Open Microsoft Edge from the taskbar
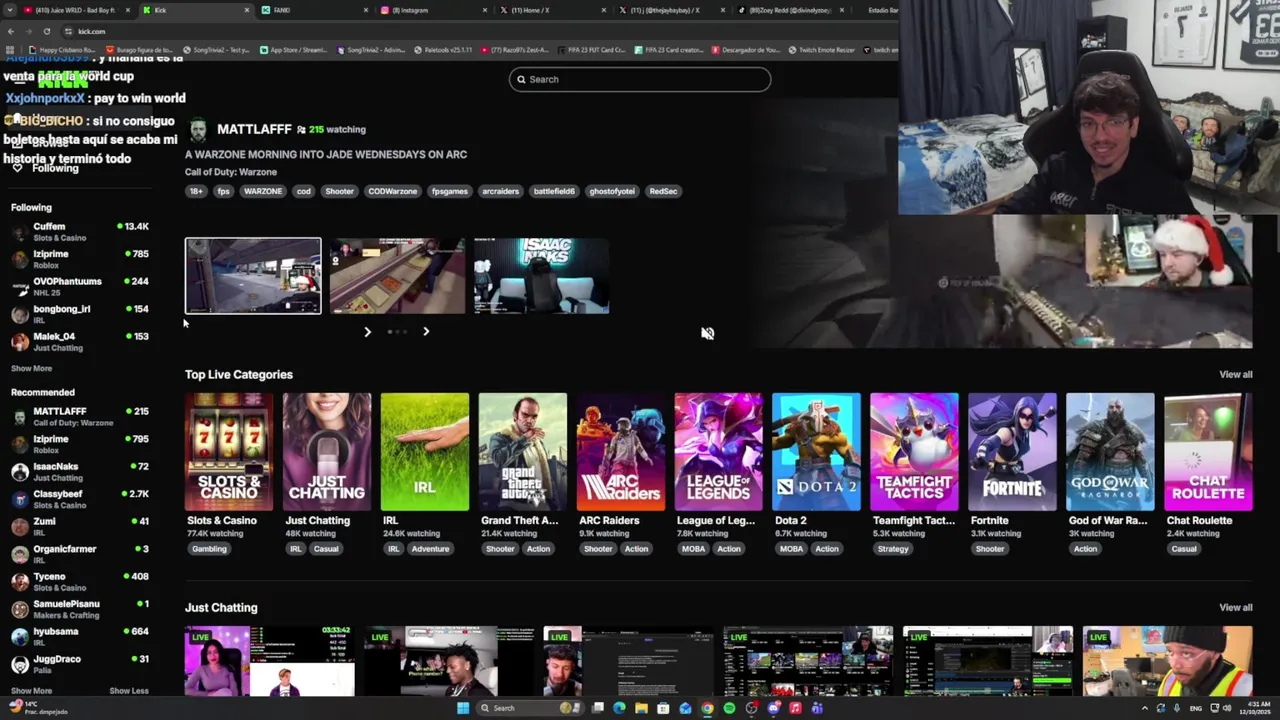The width and height of the screenshot is (1280, 720). [x=619, y=708]
